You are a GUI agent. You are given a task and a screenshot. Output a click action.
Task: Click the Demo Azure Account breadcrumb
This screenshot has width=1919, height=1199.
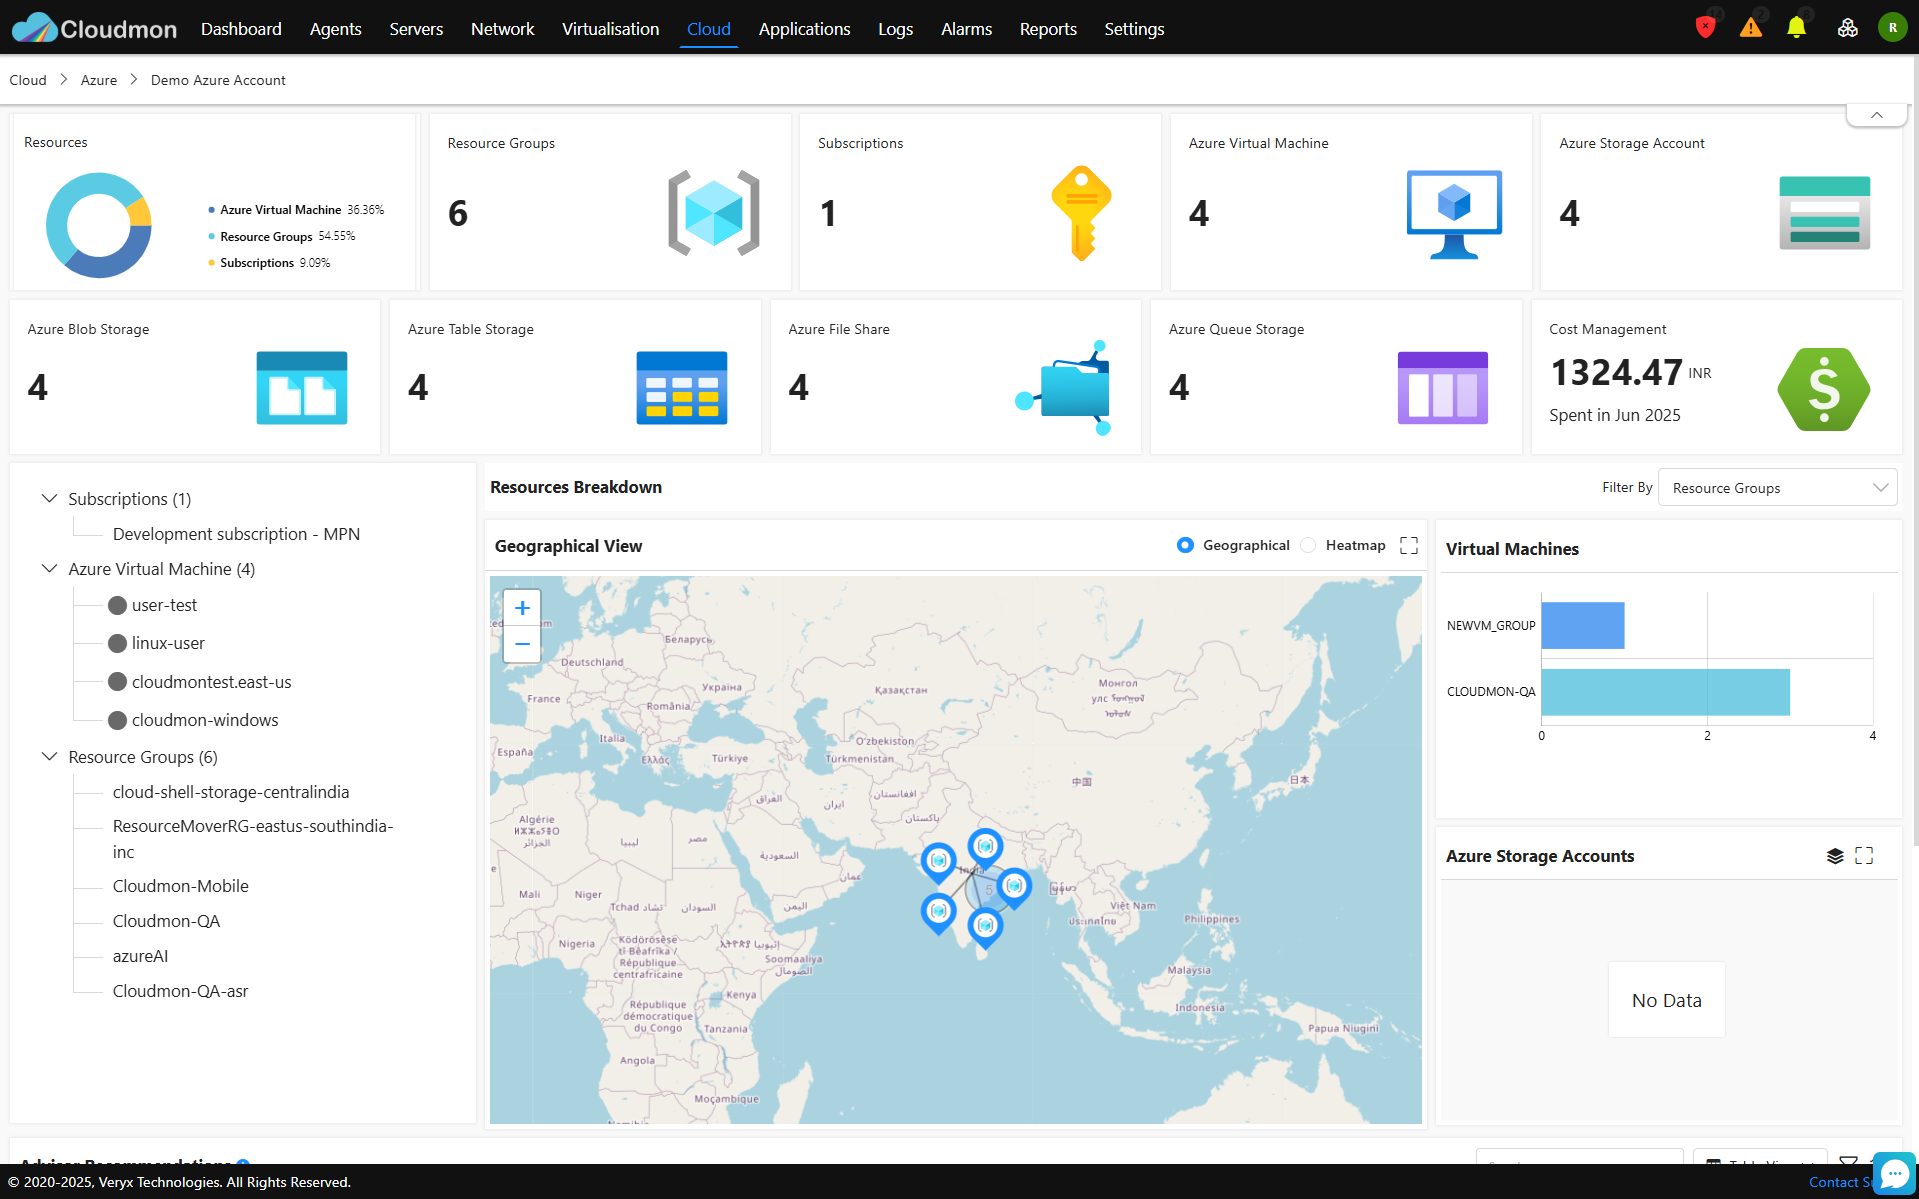pos(218,80)
